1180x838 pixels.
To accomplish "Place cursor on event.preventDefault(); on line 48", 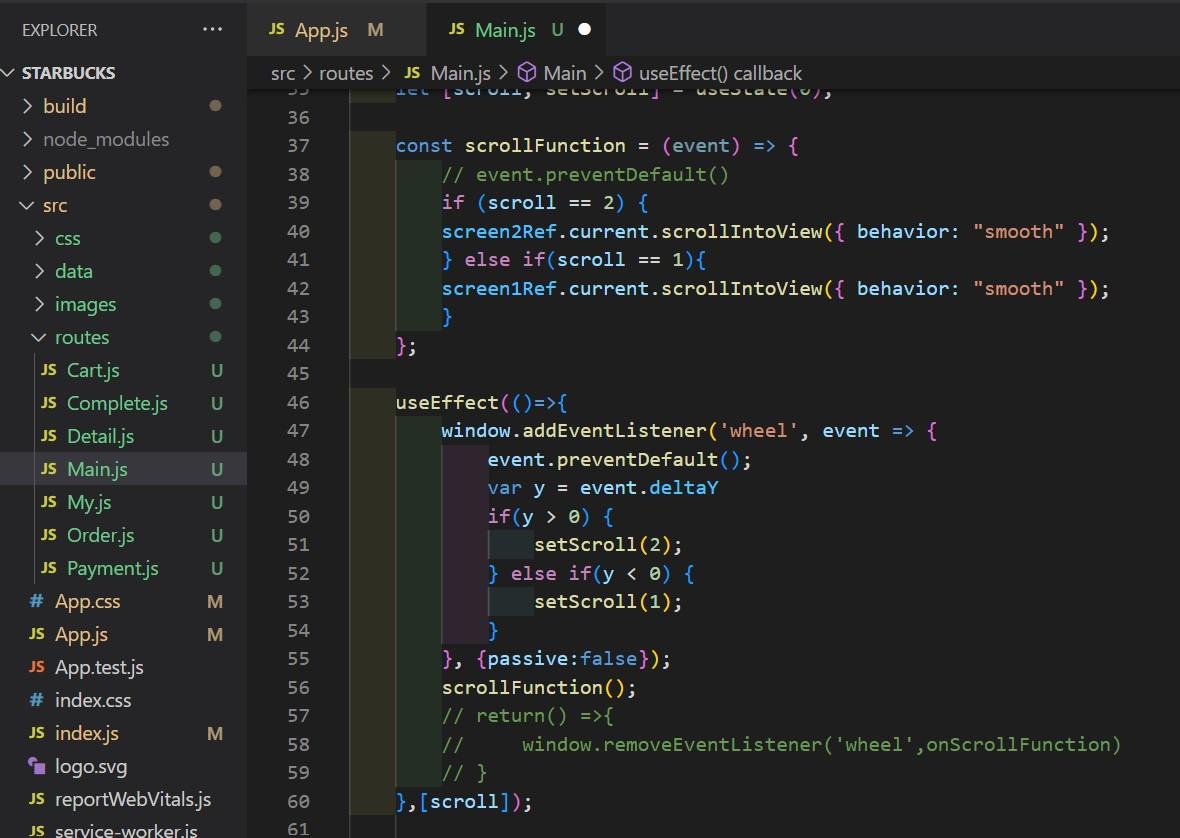I will click(619, 460).
